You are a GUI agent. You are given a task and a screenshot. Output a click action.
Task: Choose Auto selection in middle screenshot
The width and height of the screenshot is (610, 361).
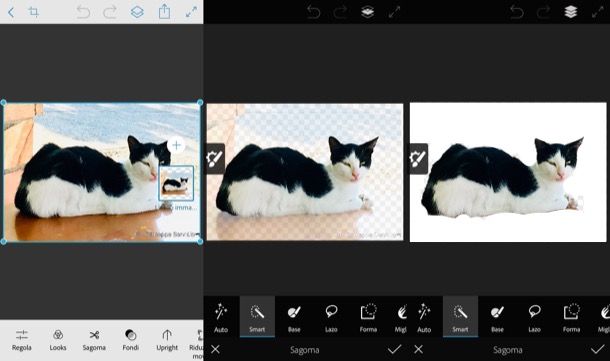pyautogui.click(x=221, y=318)
